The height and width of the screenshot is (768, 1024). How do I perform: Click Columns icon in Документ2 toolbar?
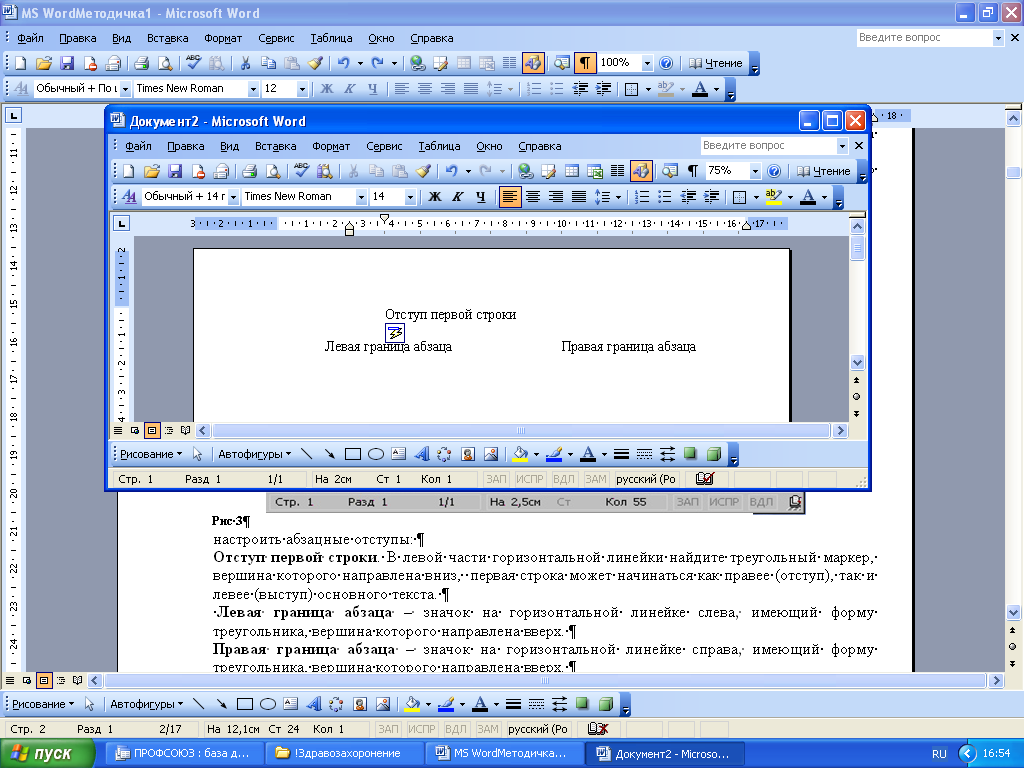[617, 171]
